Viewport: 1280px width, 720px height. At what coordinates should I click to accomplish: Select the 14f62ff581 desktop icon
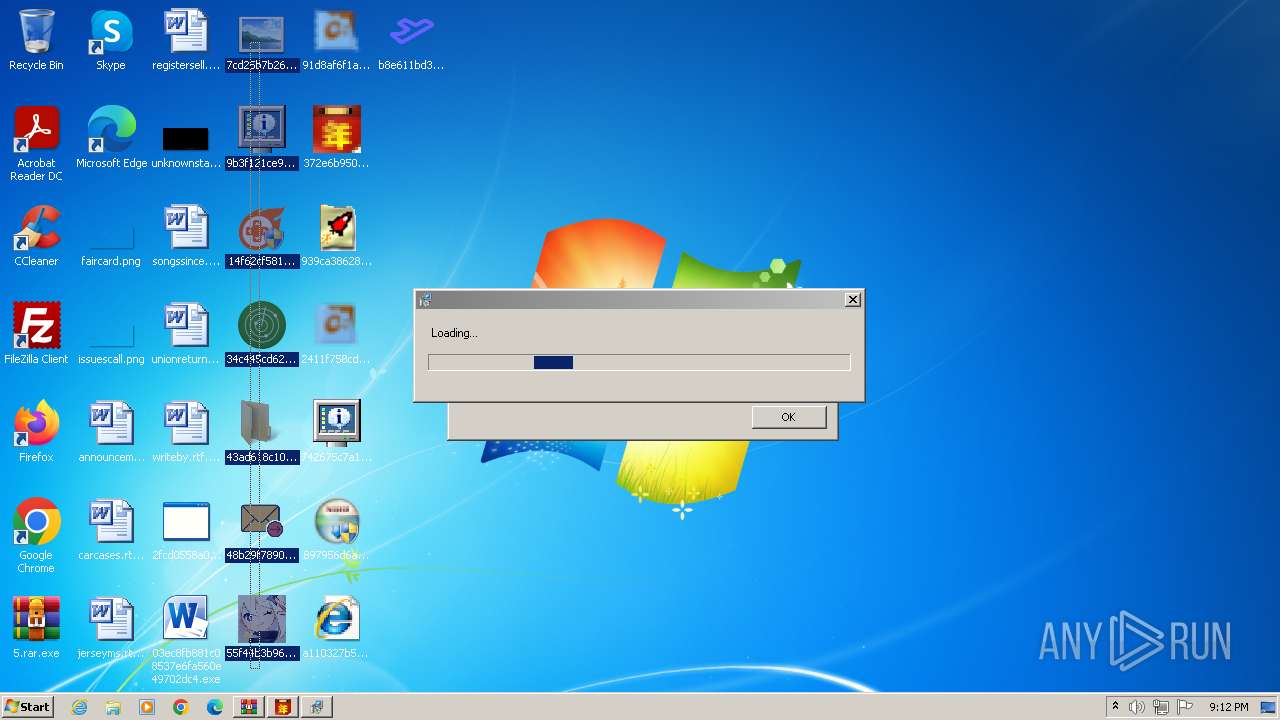tap(261, 236)
